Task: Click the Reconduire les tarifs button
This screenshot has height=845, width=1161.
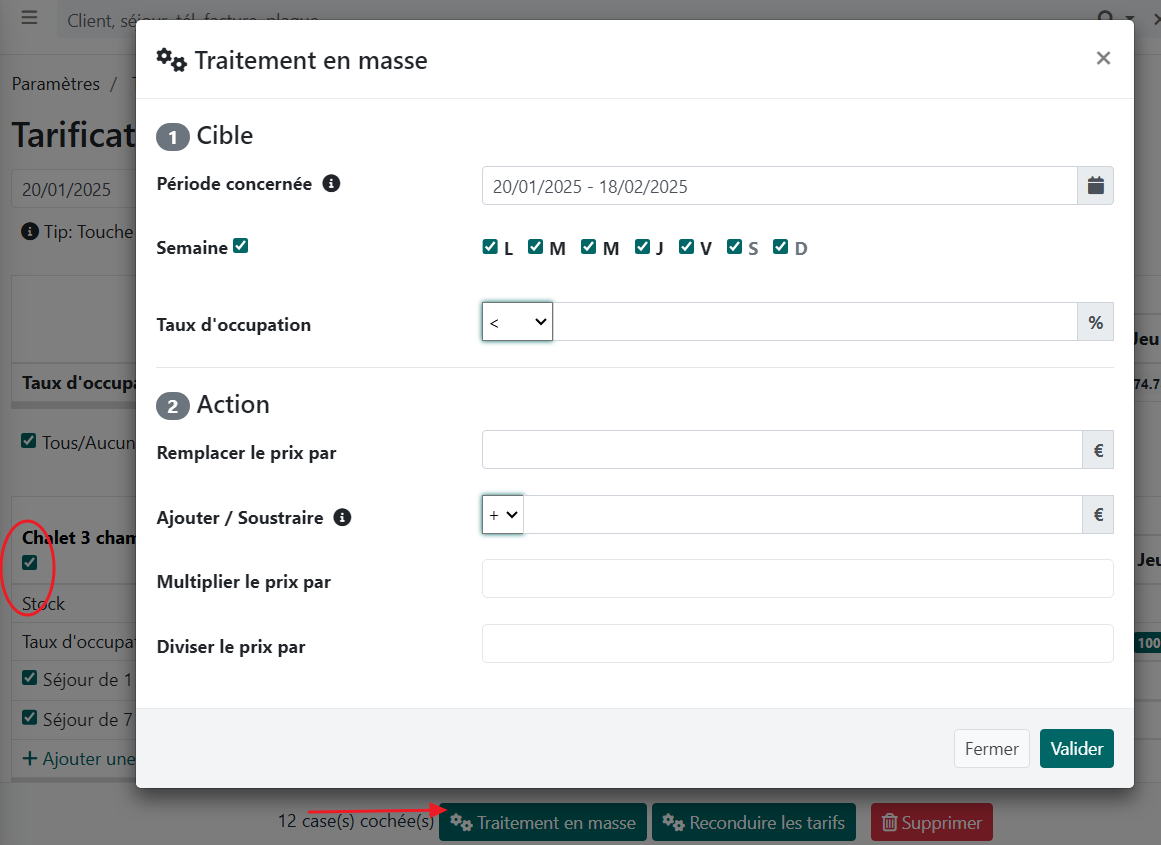Action: [753, 823]
